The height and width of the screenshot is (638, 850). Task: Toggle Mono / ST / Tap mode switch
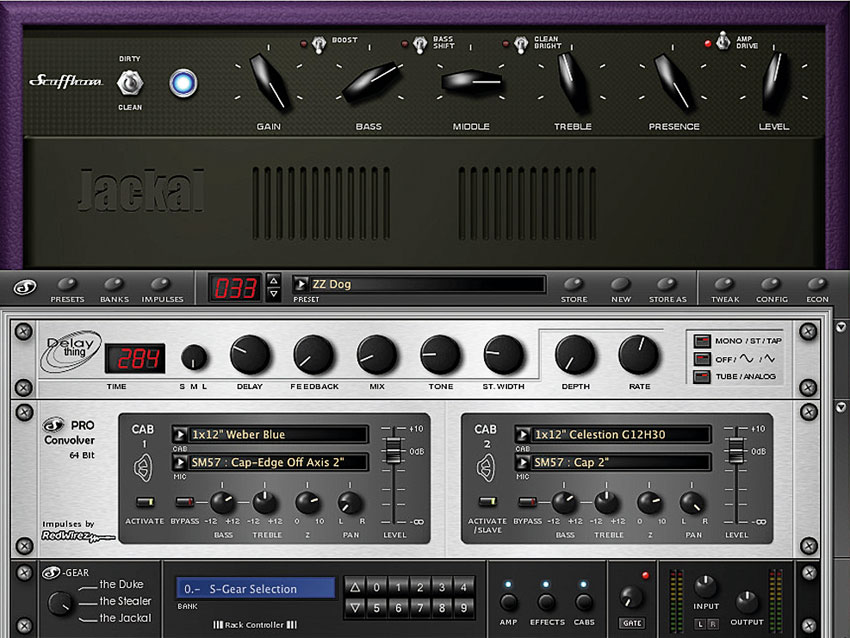coord(702,340)
